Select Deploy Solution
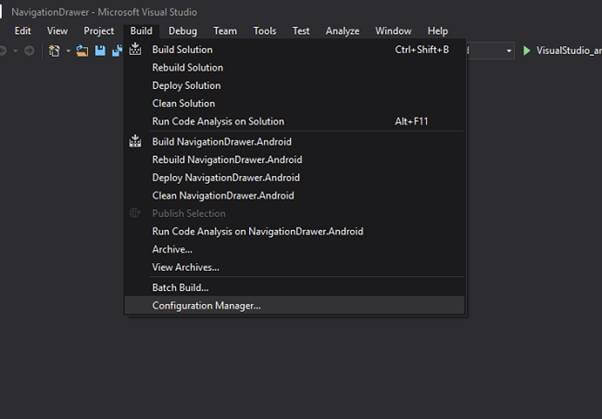Image resolution: width=602 pixels, height=419 pixels. pyautogui.click(x=294, y=85)
